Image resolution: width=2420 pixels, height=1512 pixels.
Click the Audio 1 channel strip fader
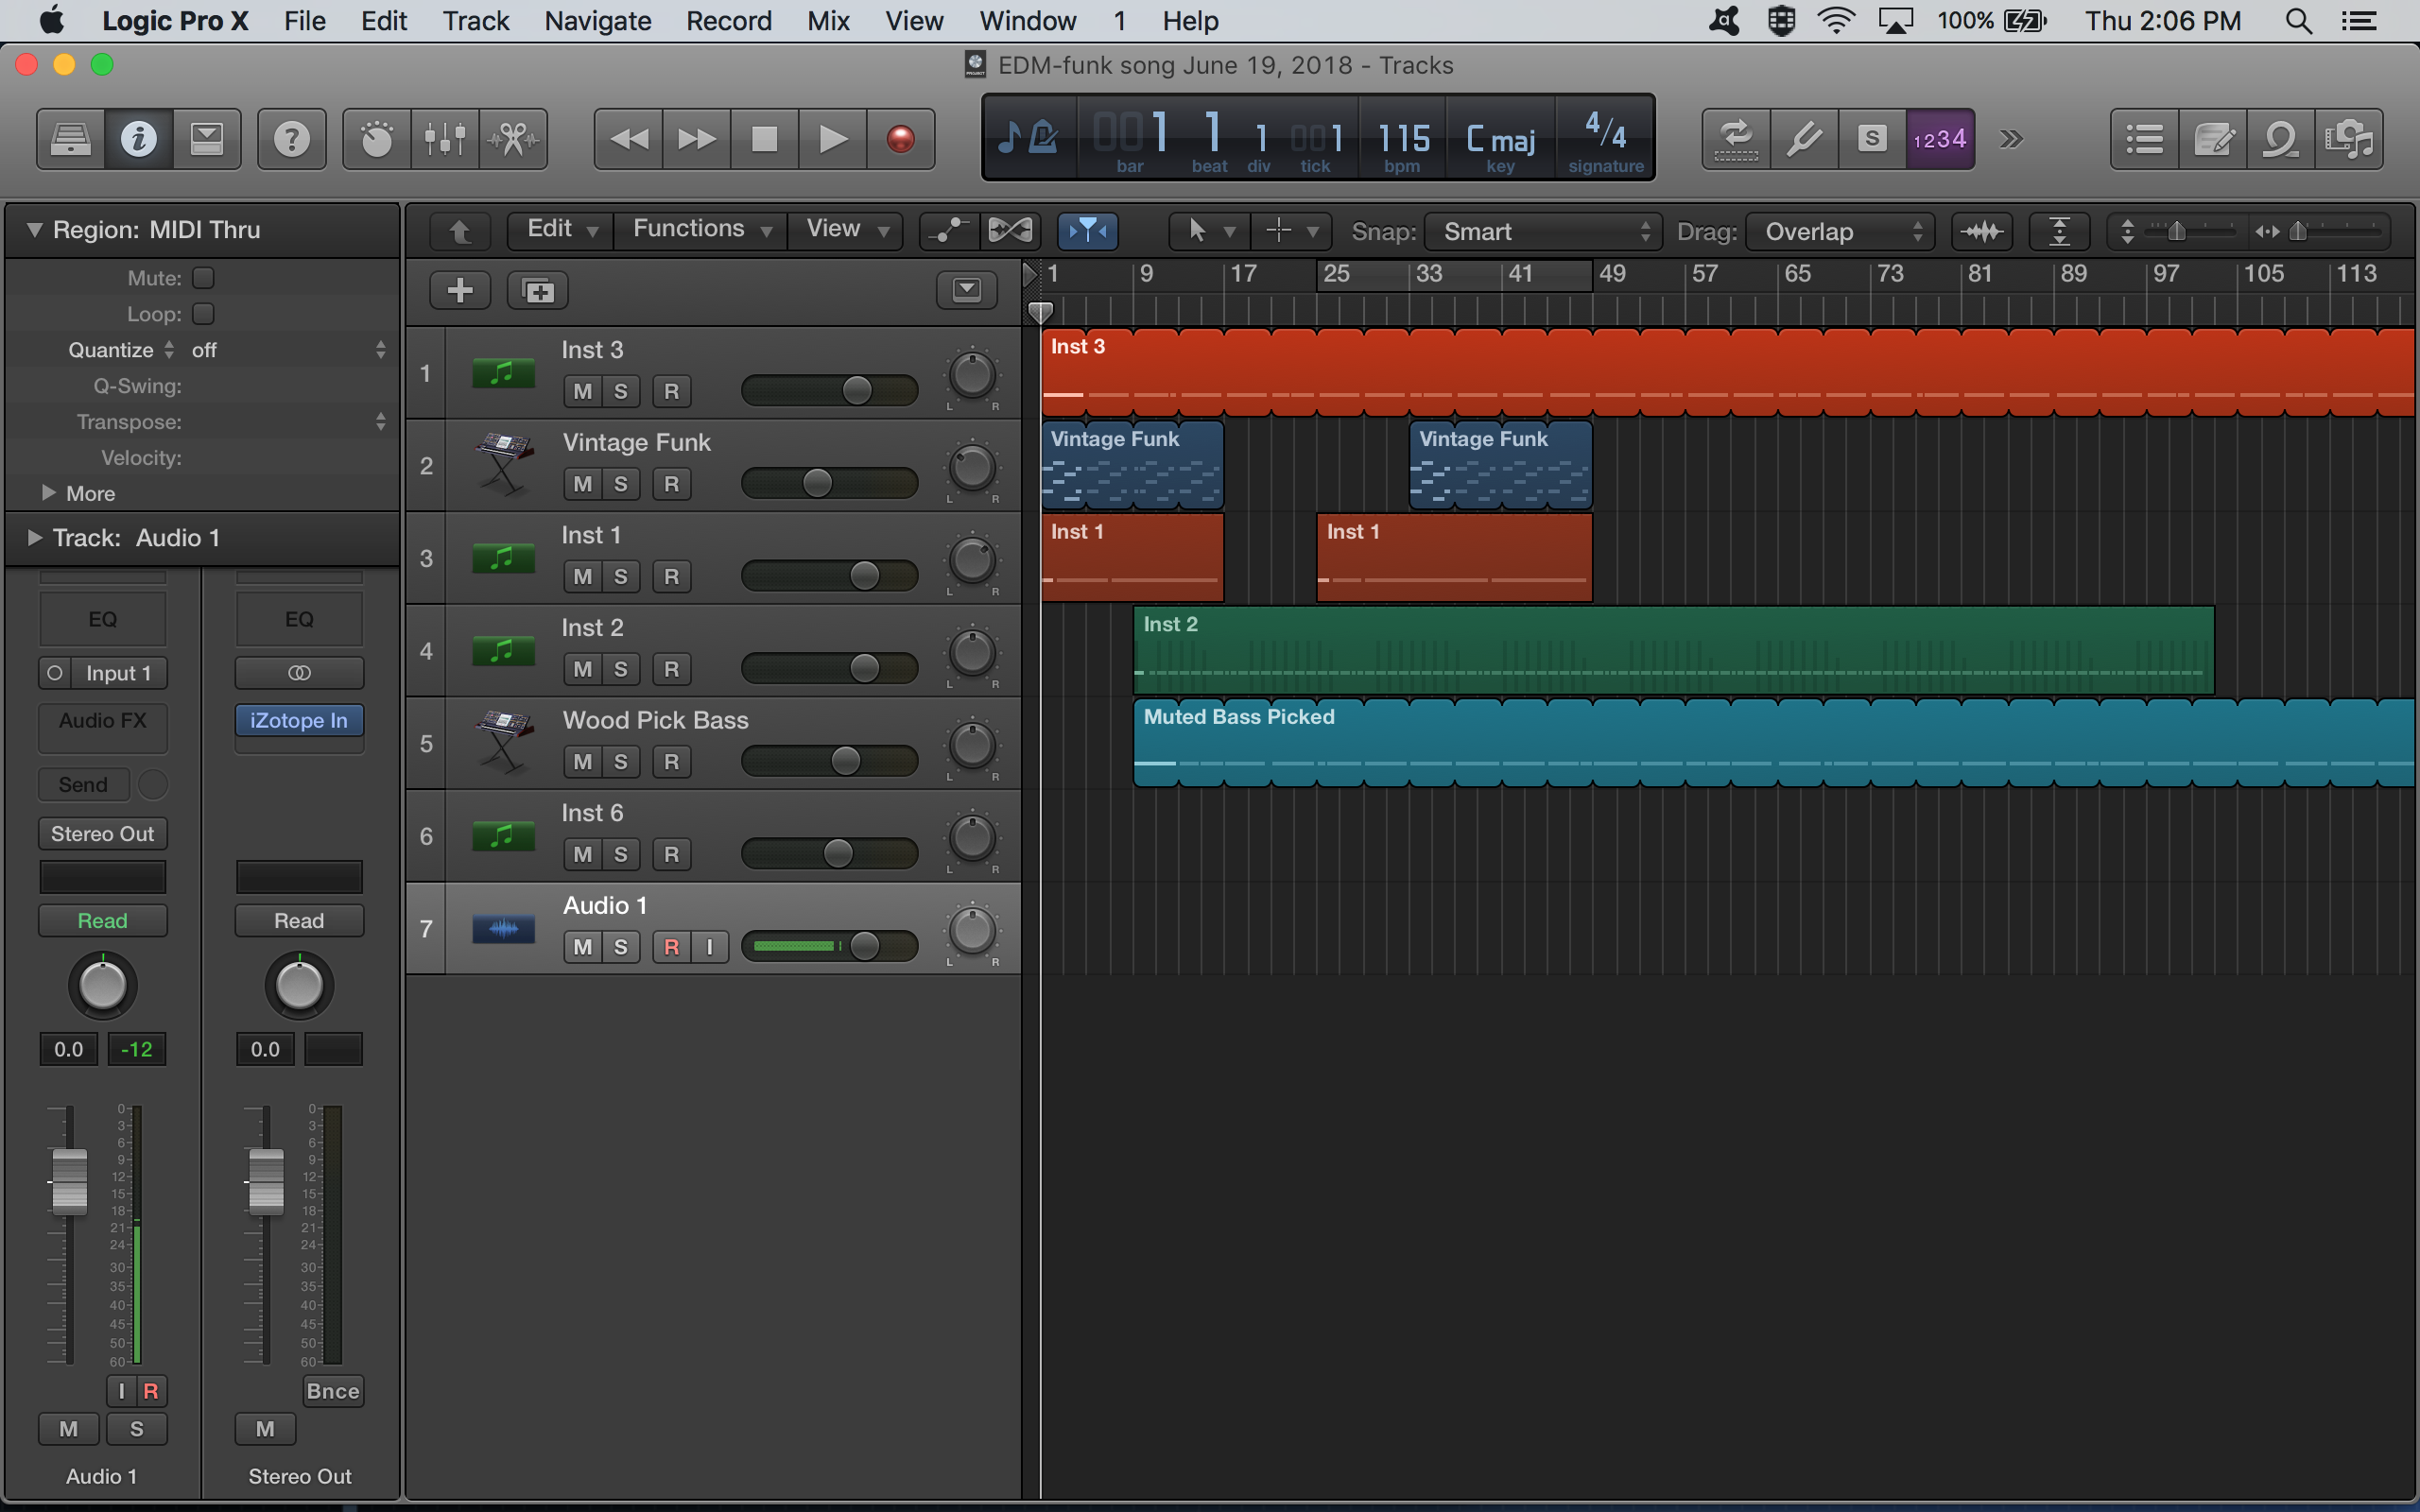69,1181
